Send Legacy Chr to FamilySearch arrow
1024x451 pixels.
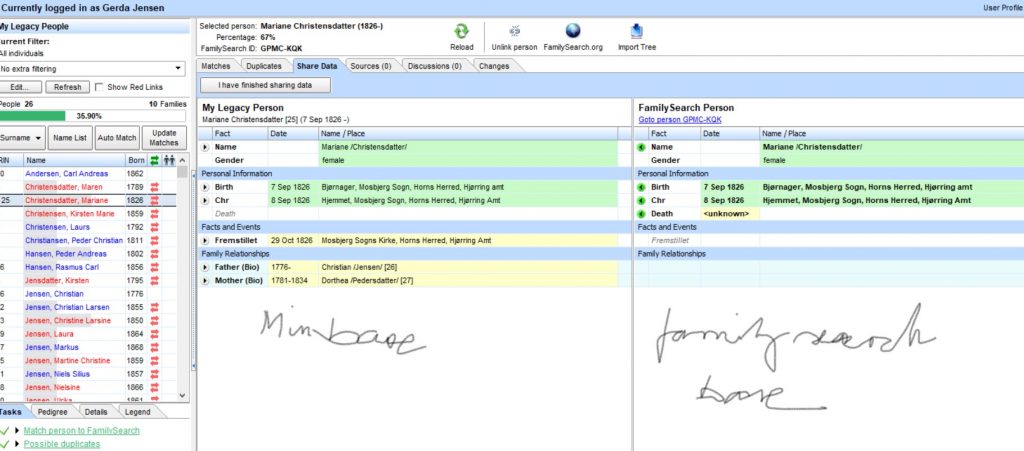click(x=205, y=200)
